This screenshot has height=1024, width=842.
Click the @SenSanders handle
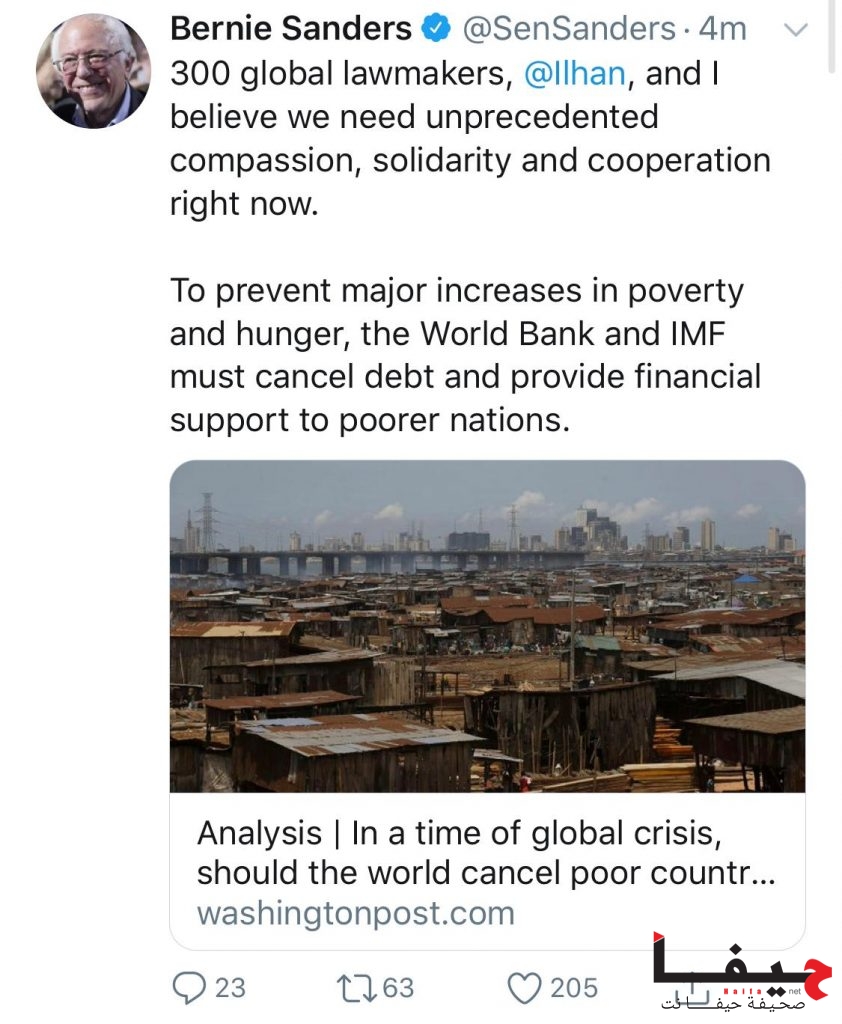pyautogui.click(x=568, y=29)
